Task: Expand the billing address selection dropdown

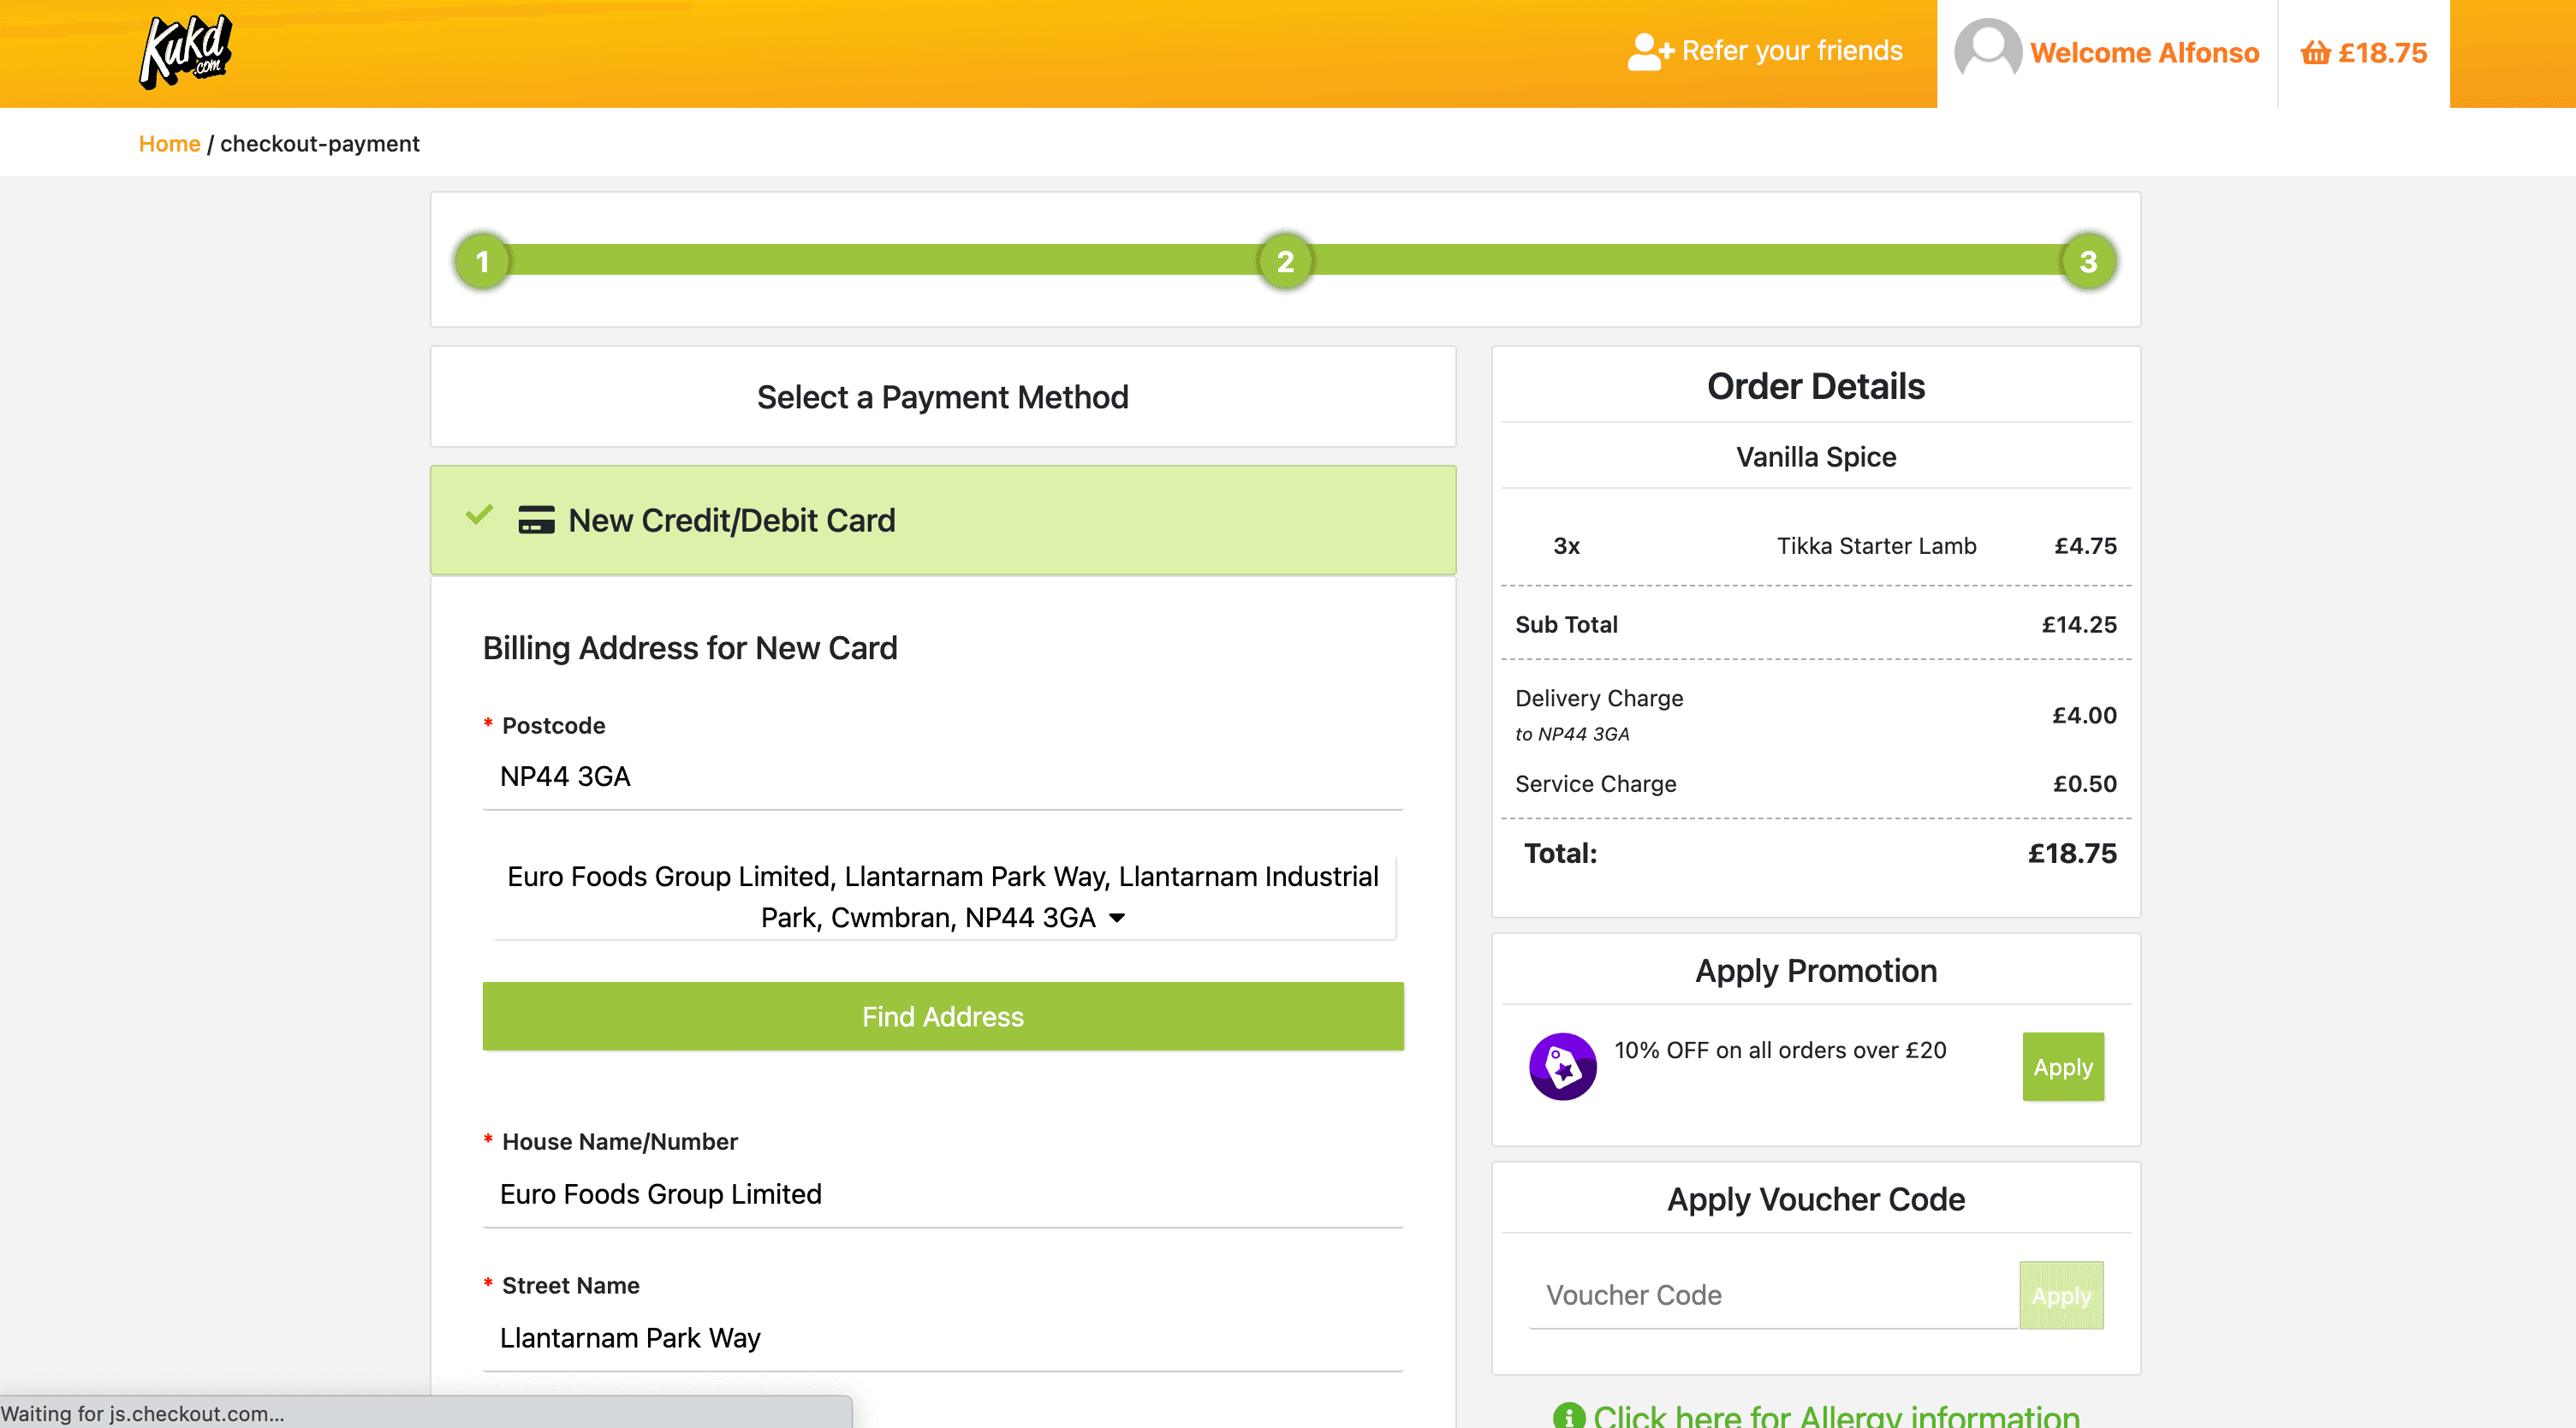Action: [x=942, y=897]
